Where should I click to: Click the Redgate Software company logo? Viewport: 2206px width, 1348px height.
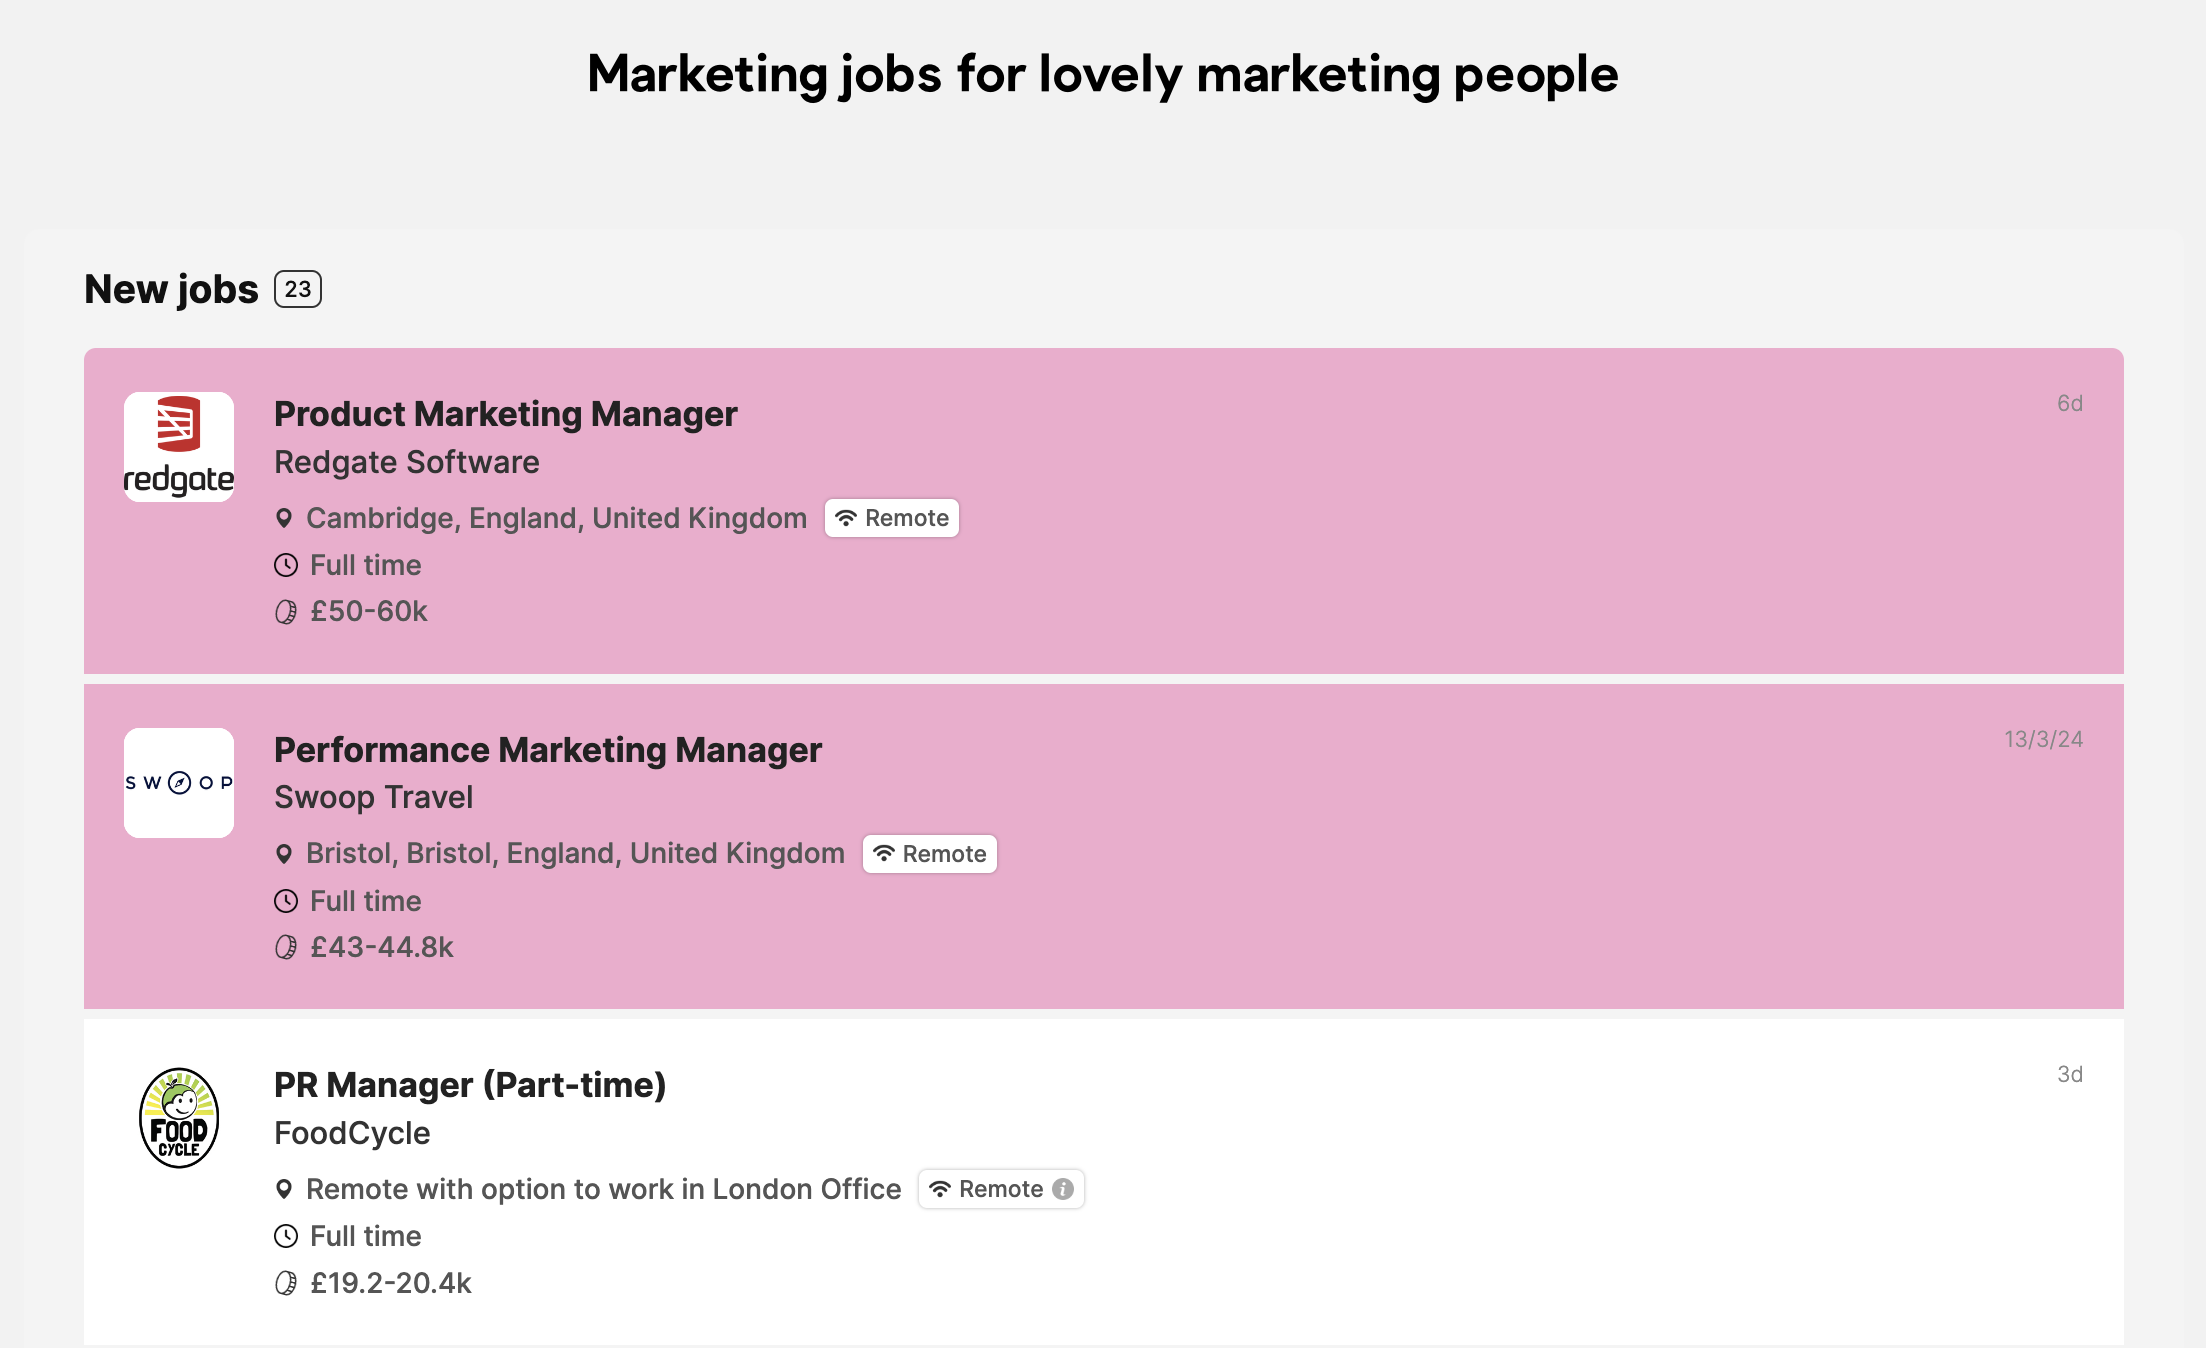coord(178,446)
